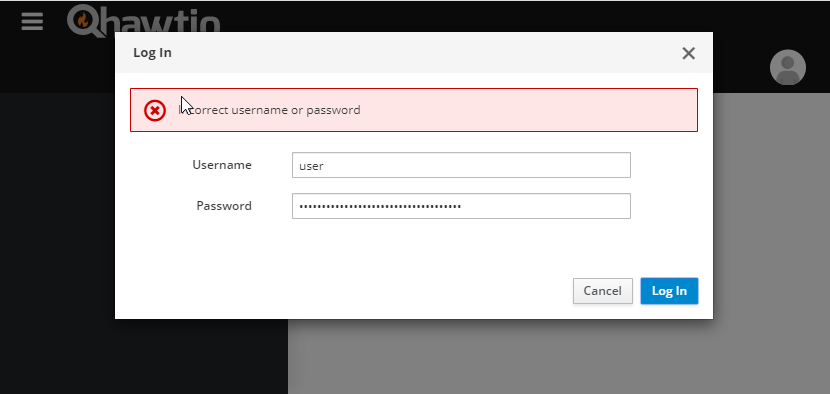This screenshot has width=830, height=394.
Task: Click the Password label
Action: pyautogui.click(x=224, y=205)
